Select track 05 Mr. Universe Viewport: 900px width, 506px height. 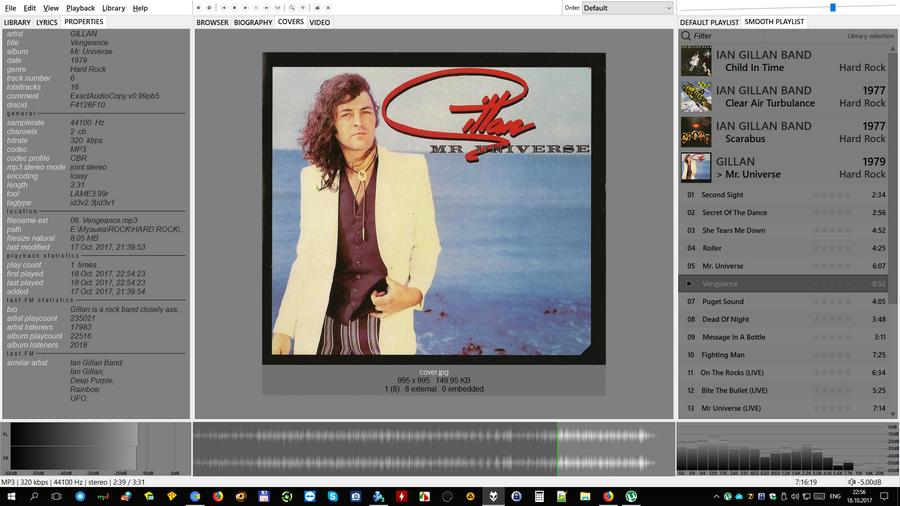(x=785, y=266)
